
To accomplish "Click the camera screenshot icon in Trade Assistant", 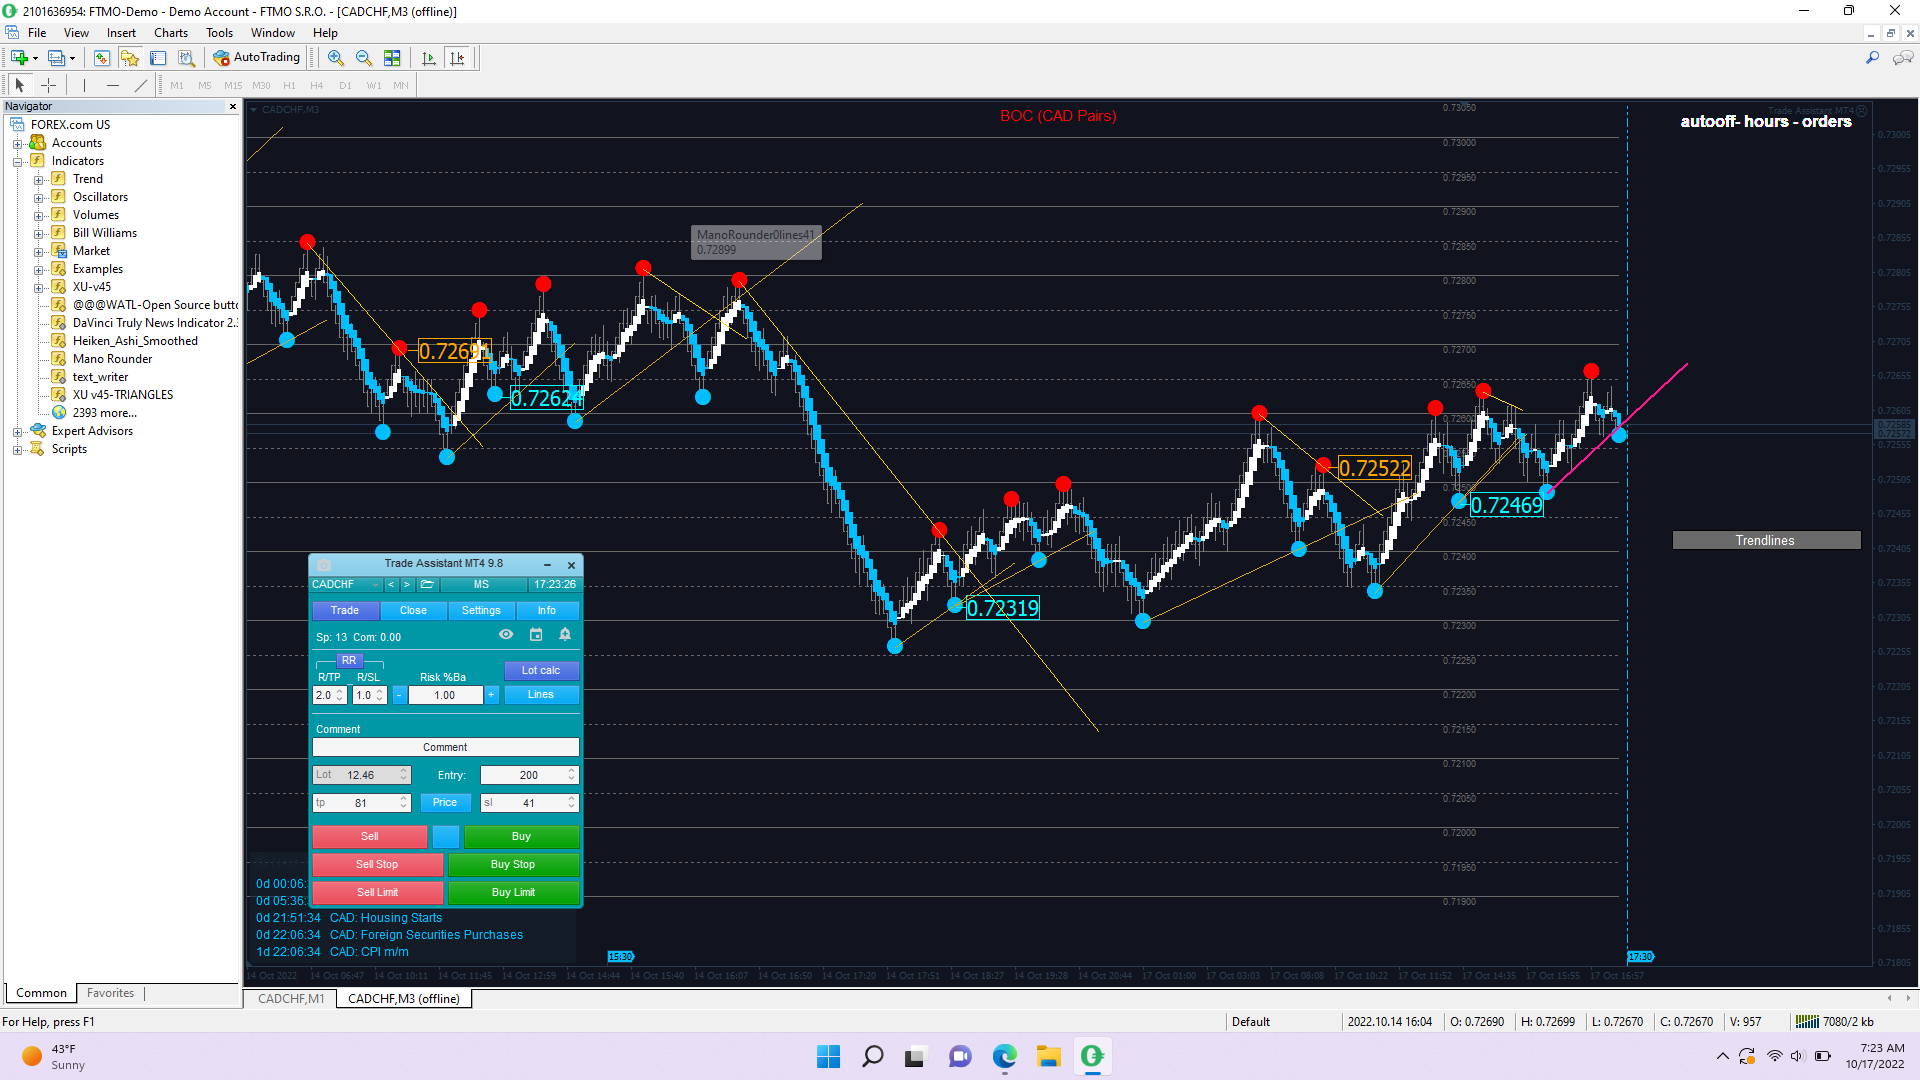I will point(324,565).
